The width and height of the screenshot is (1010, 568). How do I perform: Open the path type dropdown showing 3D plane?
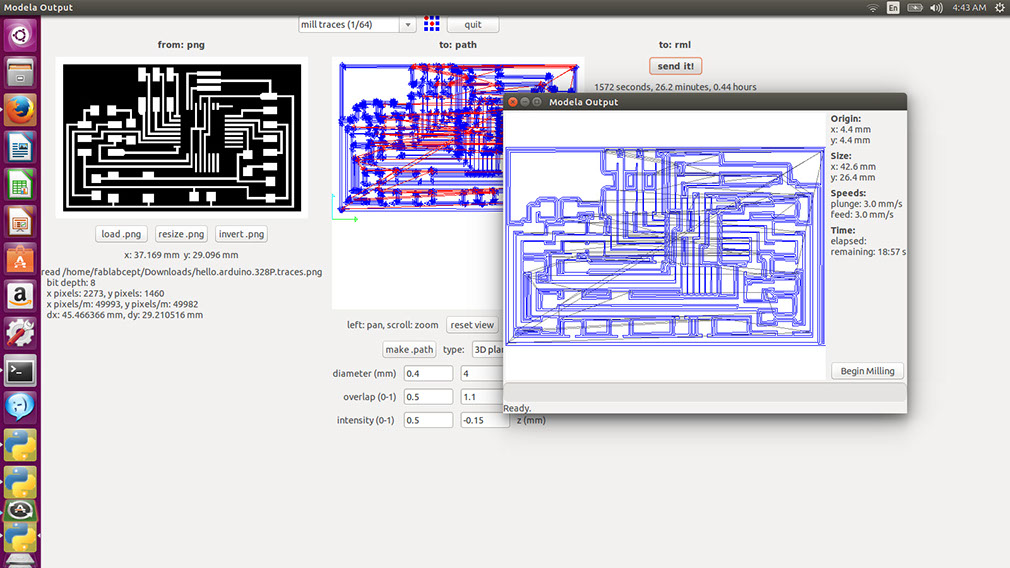(x=488, y=349)
